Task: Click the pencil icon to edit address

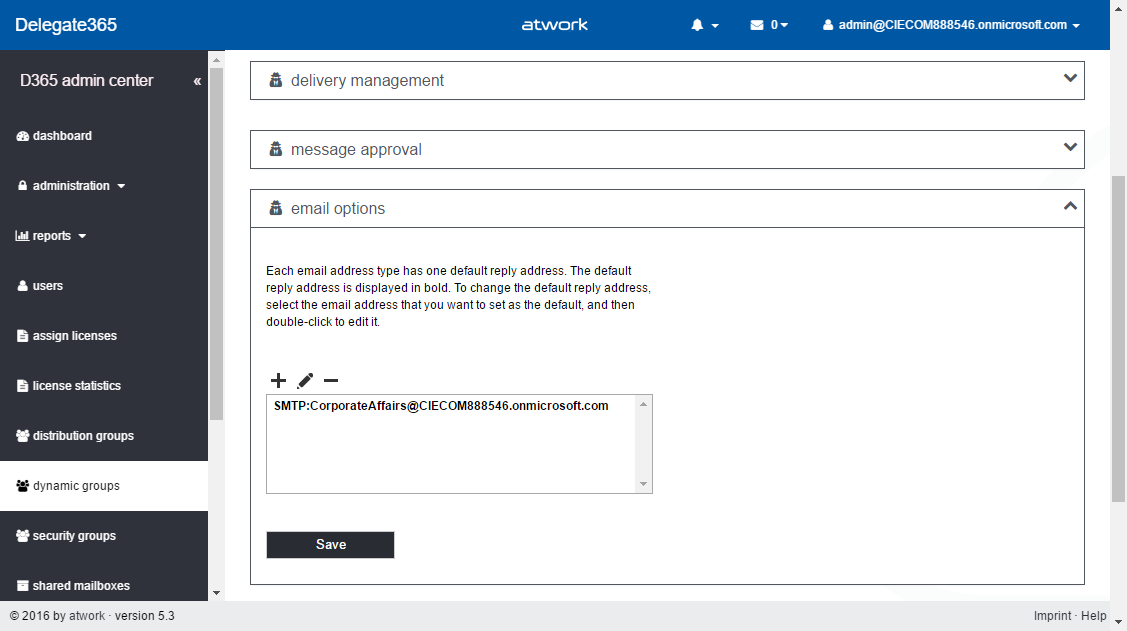Action: tap(305, 381)
